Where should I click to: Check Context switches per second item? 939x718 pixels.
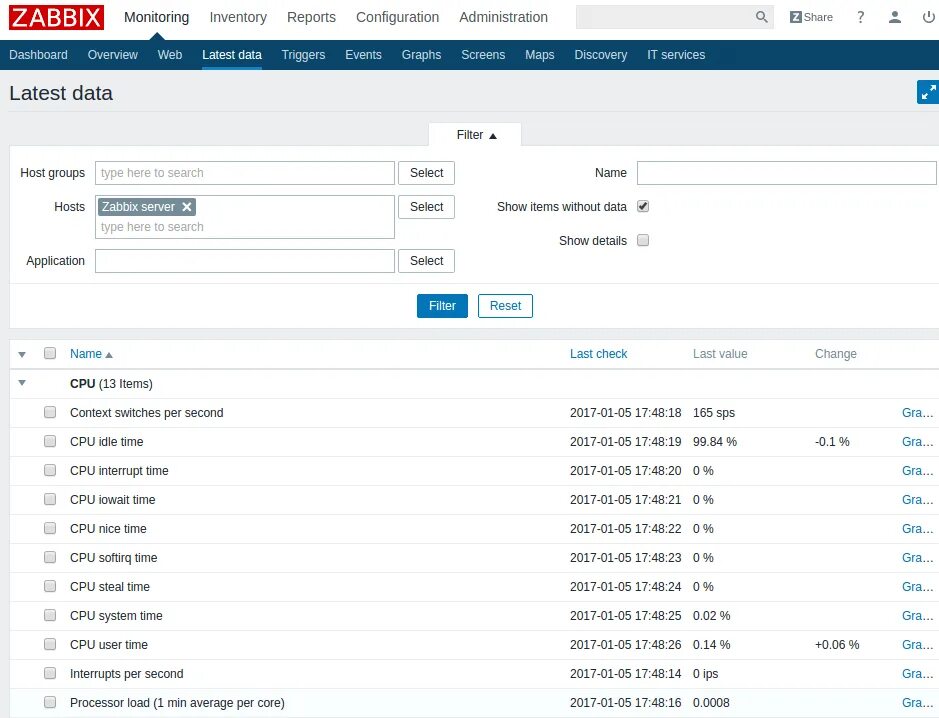click(50, 413)
